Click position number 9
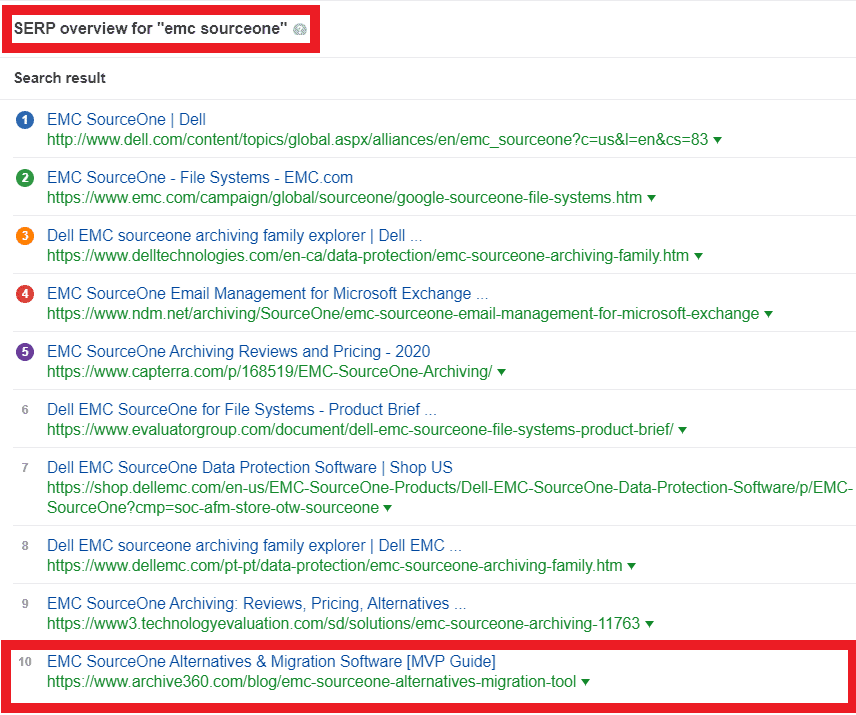Image resolution: width=856 pixels, height=715 pixels. click(x=25, y=604)
